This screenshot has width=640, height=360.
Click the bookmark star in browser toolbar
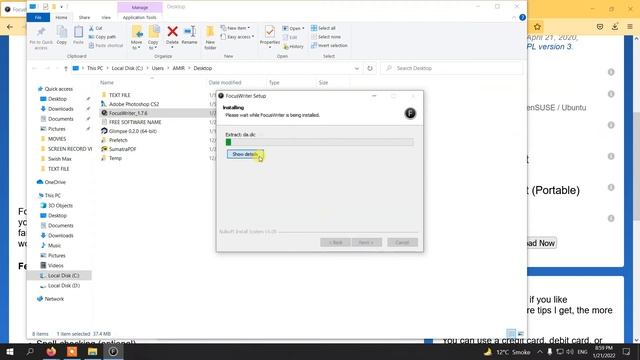click(537, 27)
